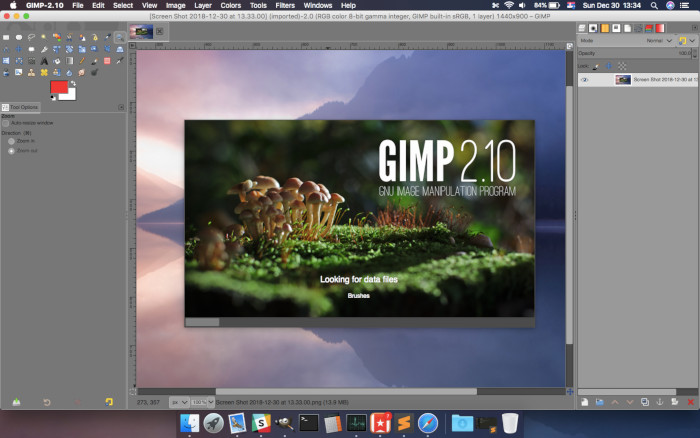The height and width of the screenshot is (438, 700).
Task: Open the Layer menu
Action: pyautogui.click(x=203, y=5)
